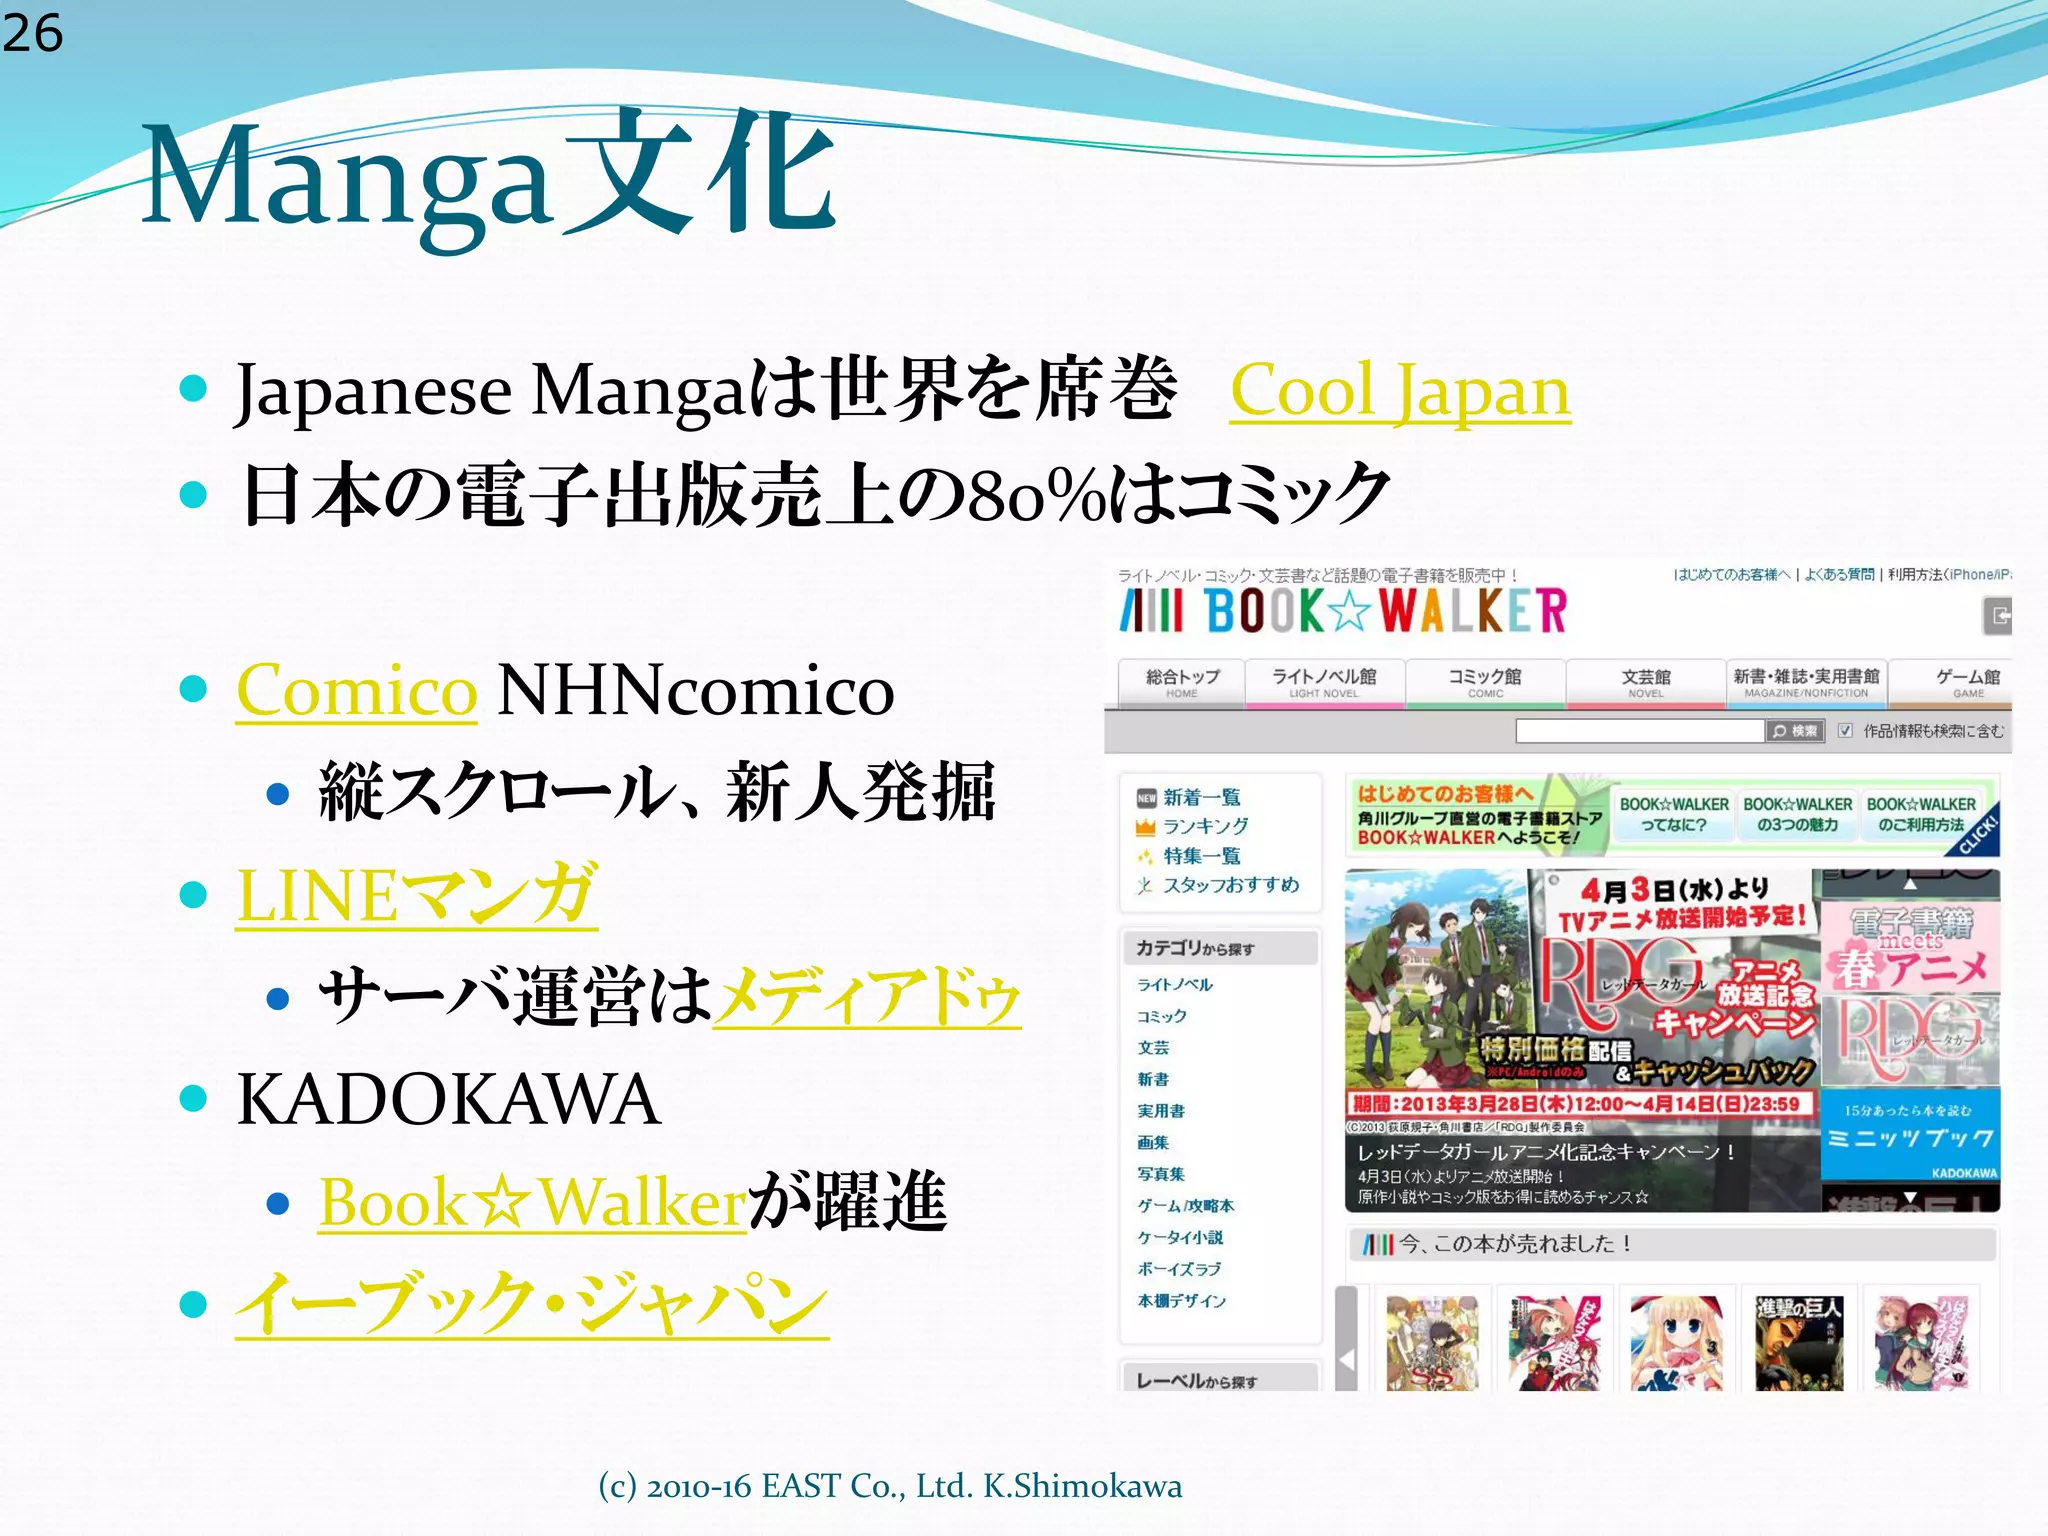Open the first sold book cover
Image resolution: width=2048 pixels, height=1536 pixels.
pos(1432,1342)
